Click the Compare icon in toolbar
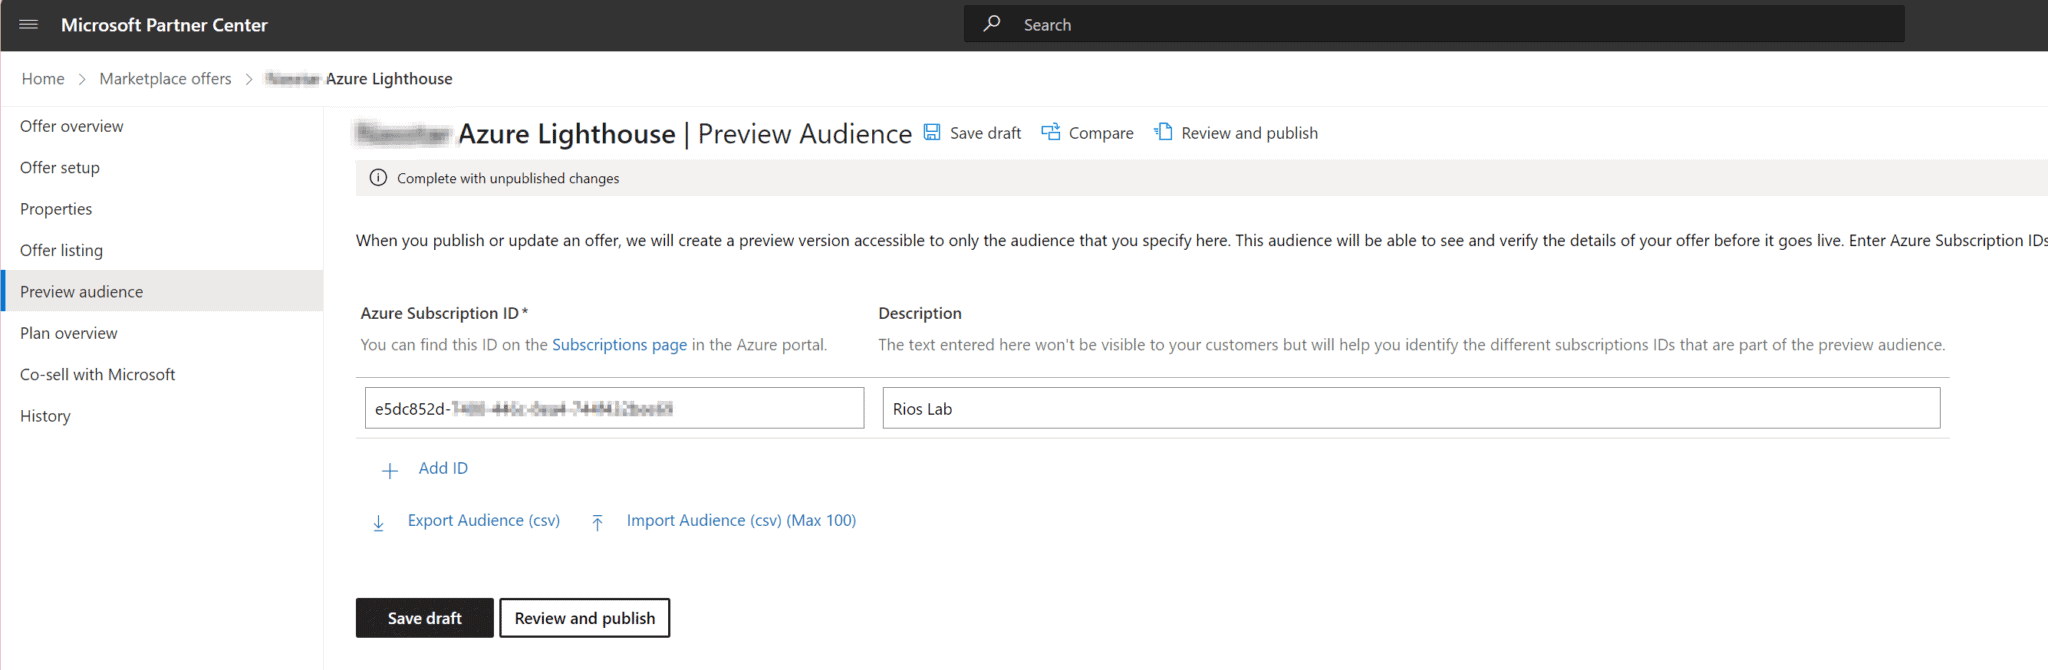Image resolution: width=2048 pixels, height=670 pixels. click(1050, 133)
